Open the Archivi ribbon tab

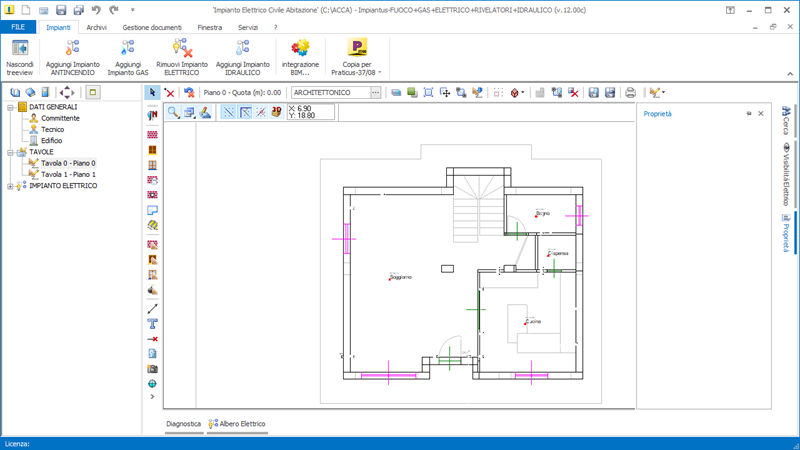[x=96, y=28]
